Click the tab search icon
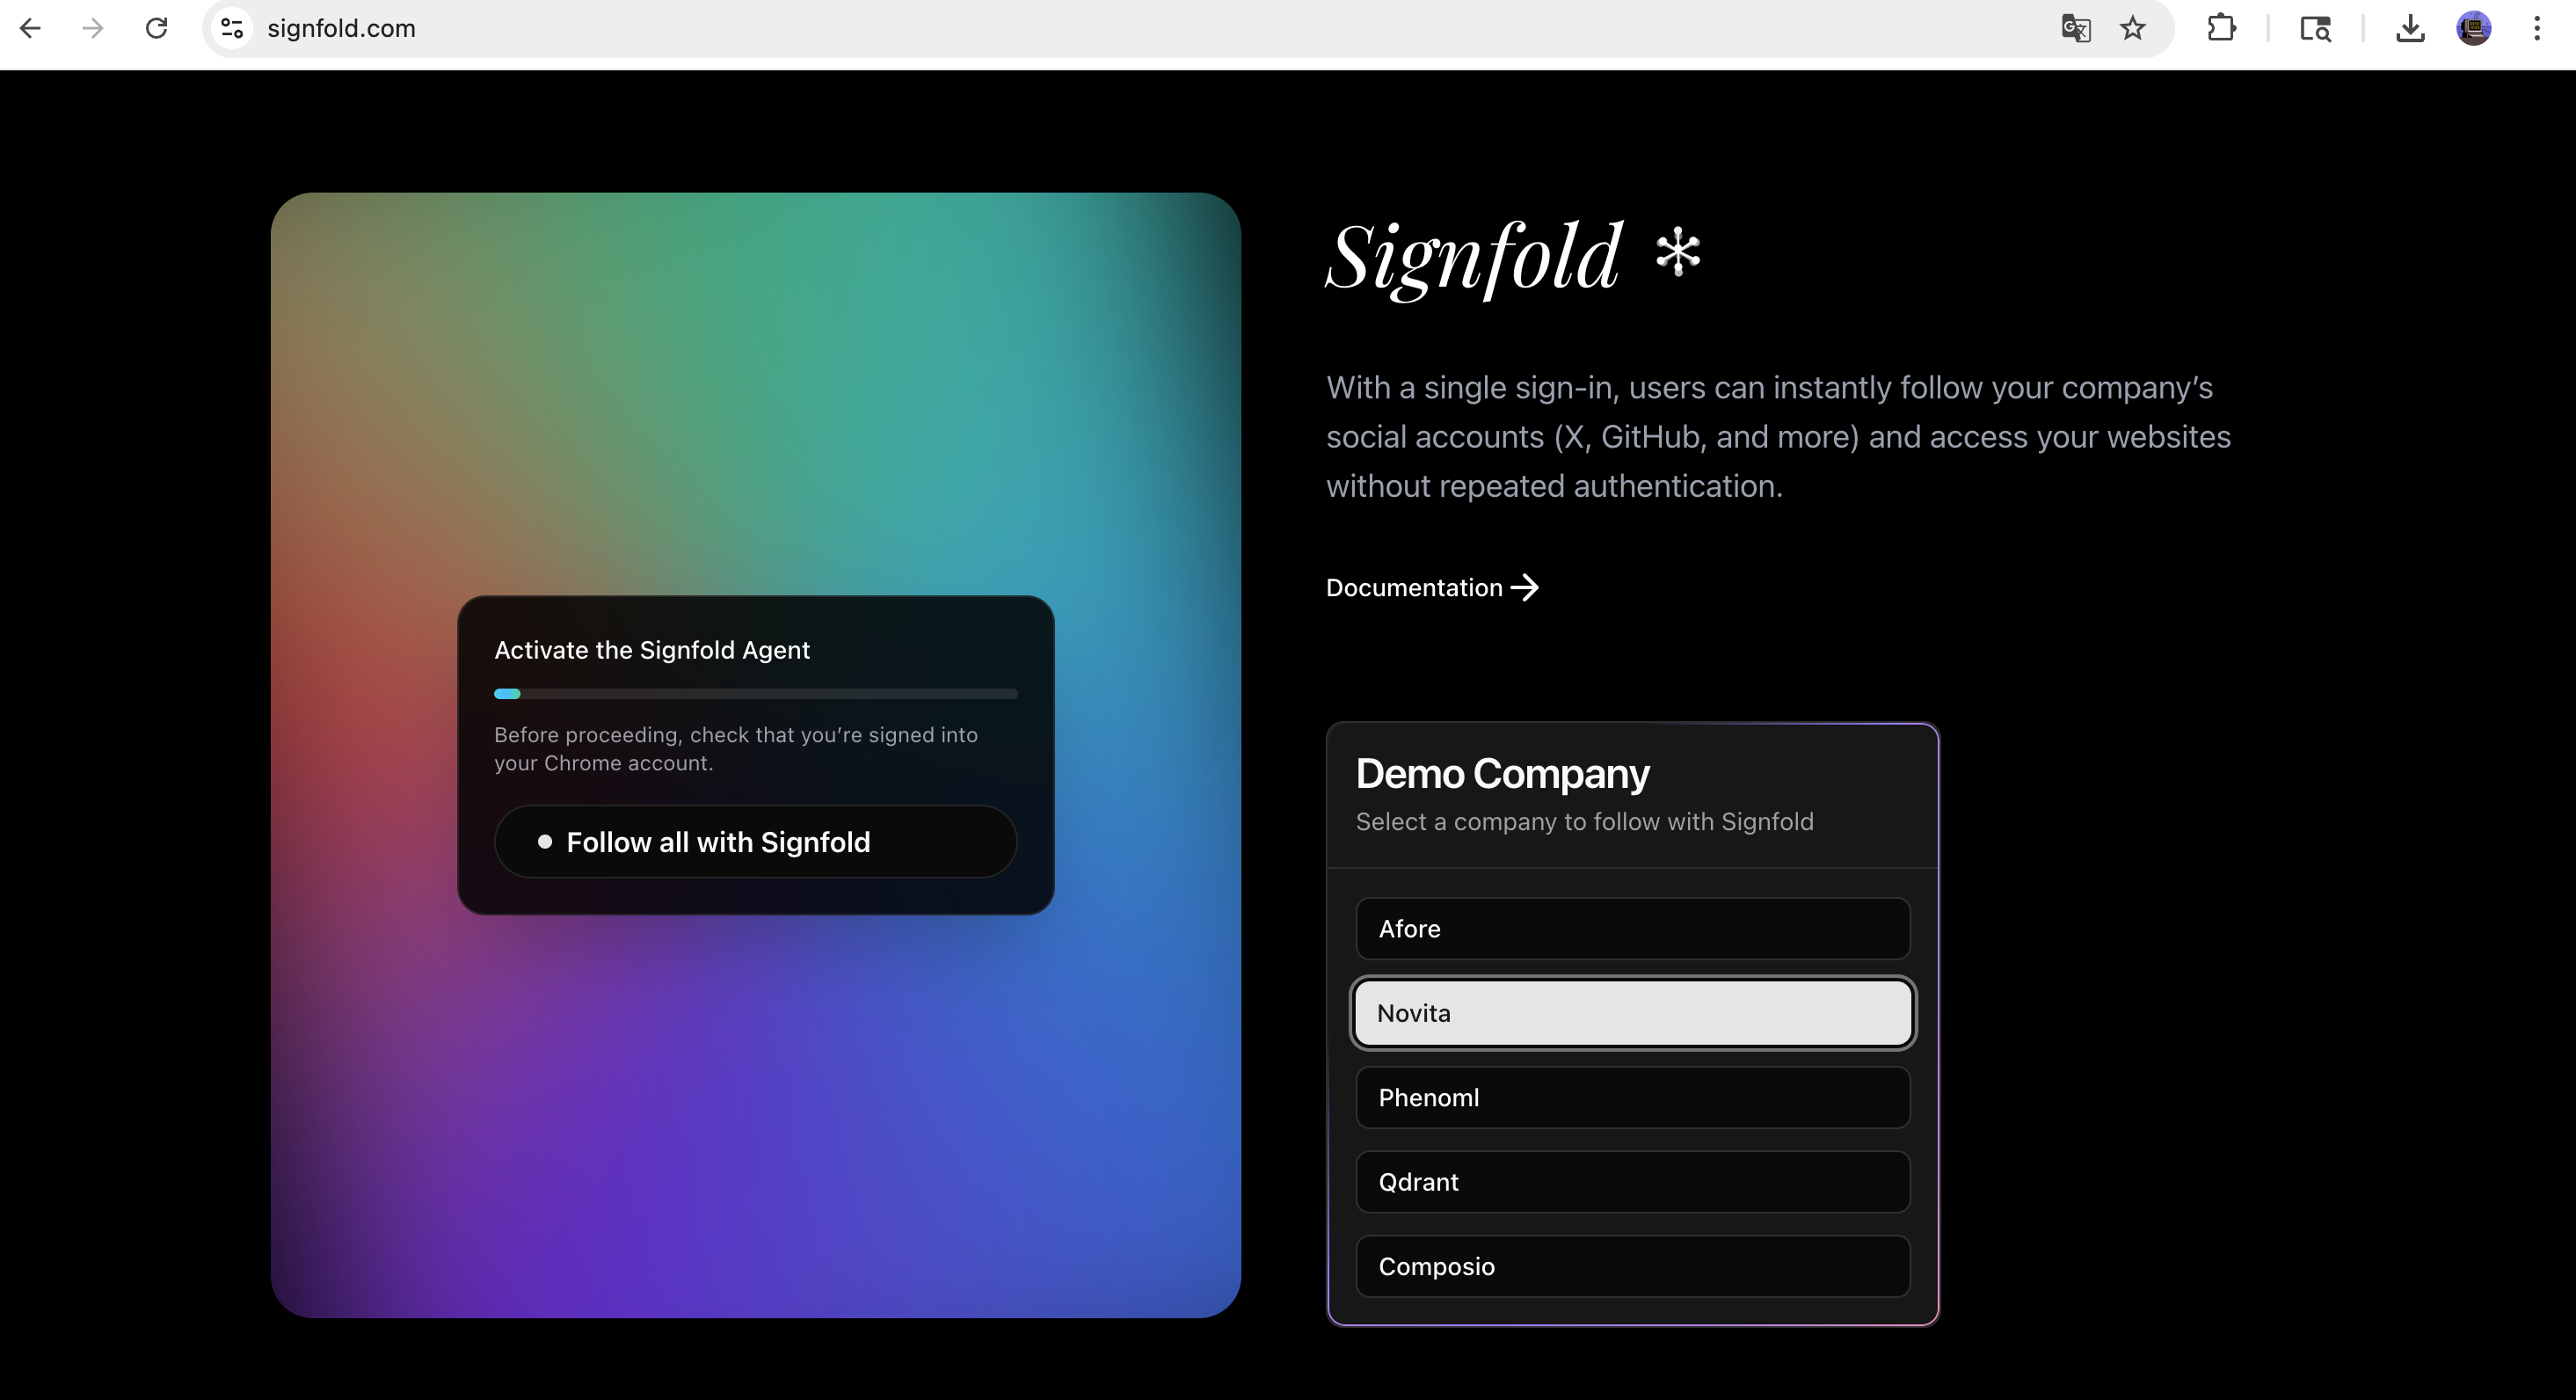The height and width of the screenshot is (1400, 2576). pyautogui.click(x=2315, y=28)
